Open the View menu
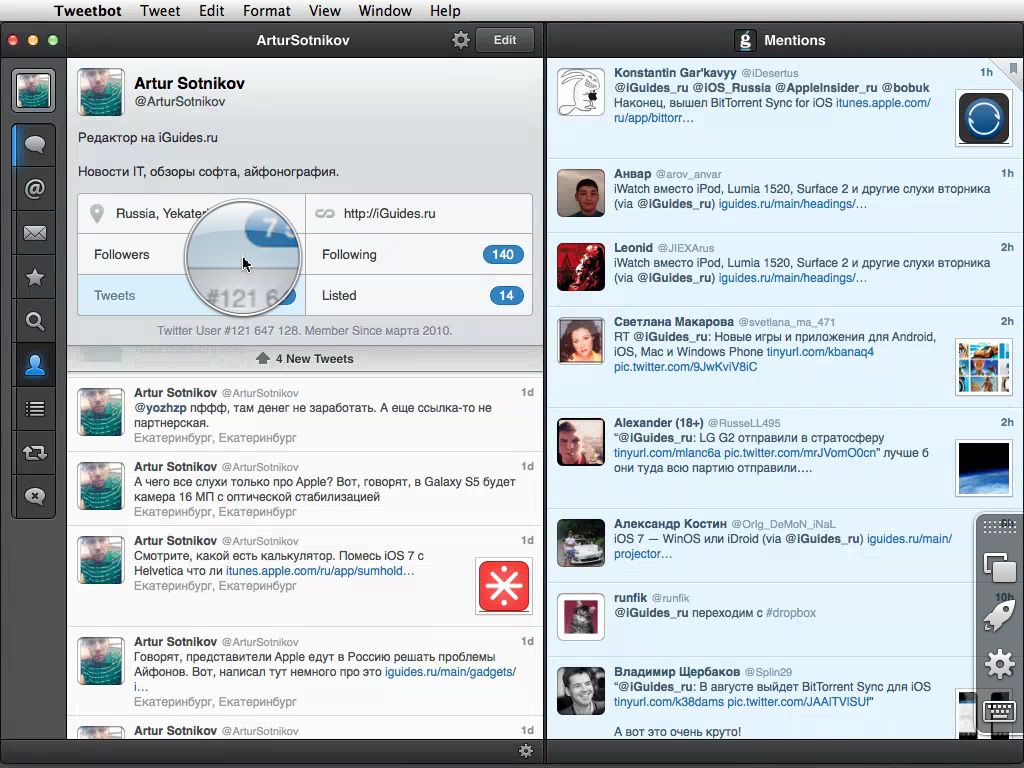 [325, 11]
